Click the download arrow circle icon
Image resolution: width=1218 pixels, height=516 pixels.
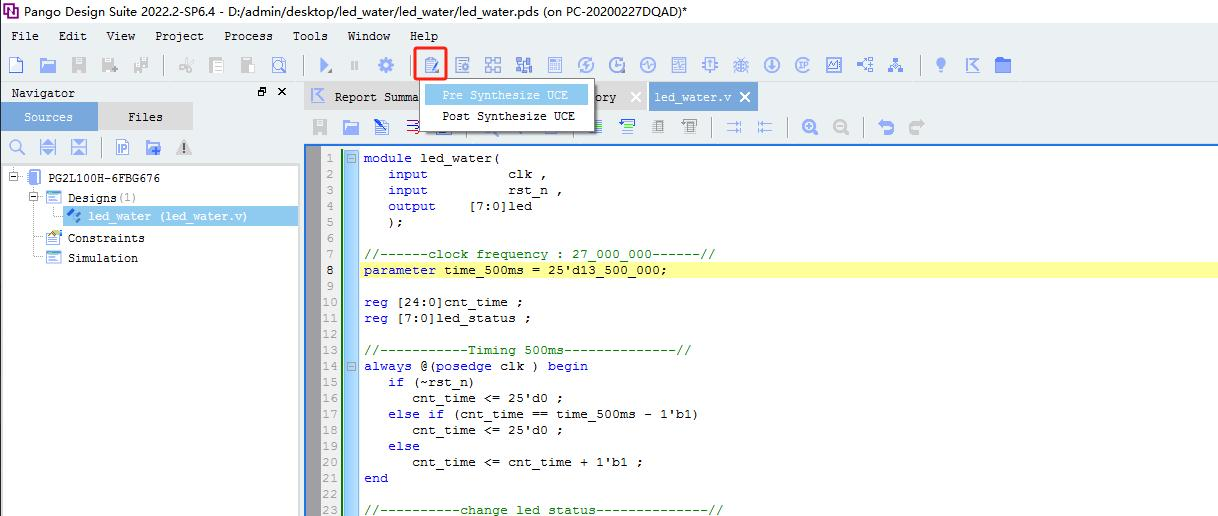[x=772, y=65]
